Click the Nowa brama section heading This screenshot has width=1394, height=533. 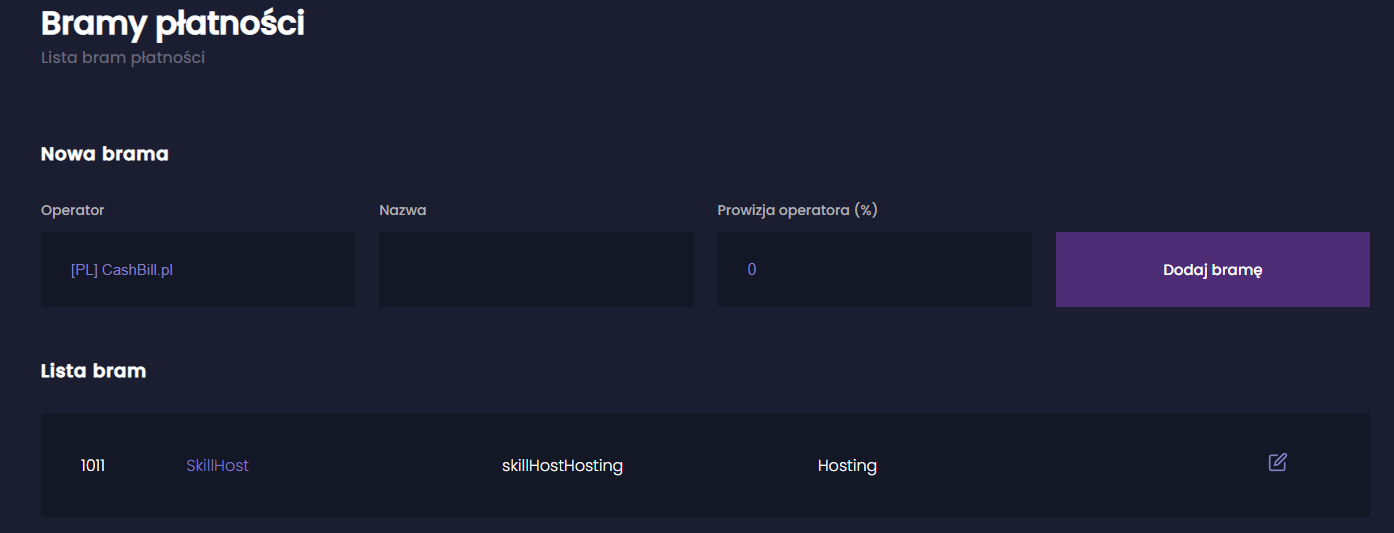point(104,154)
